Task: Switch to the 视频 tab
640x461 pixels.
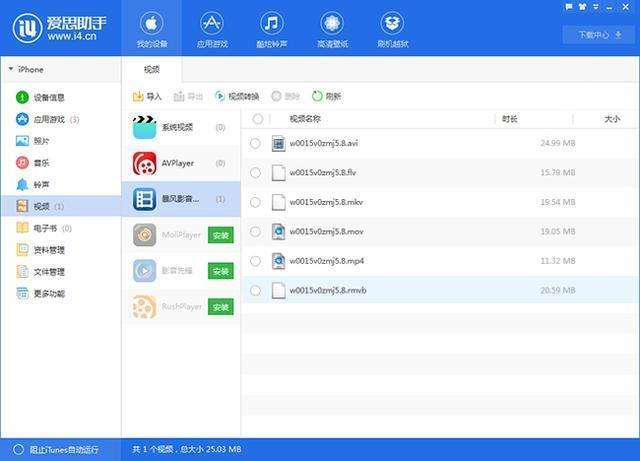Action: pyautogui.click(x=152, y=69)
